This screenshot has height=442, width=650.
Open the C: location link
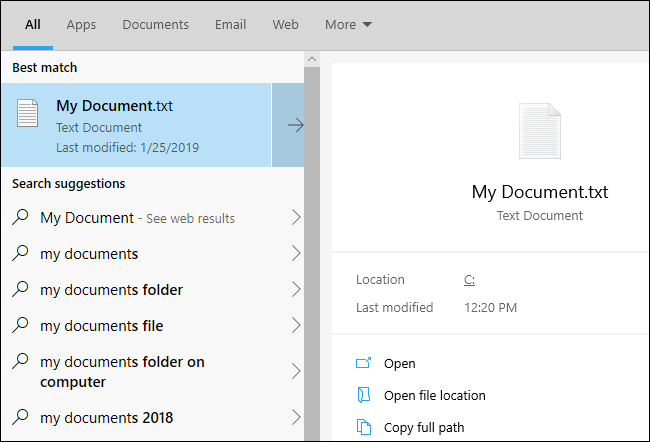point(469,280)
